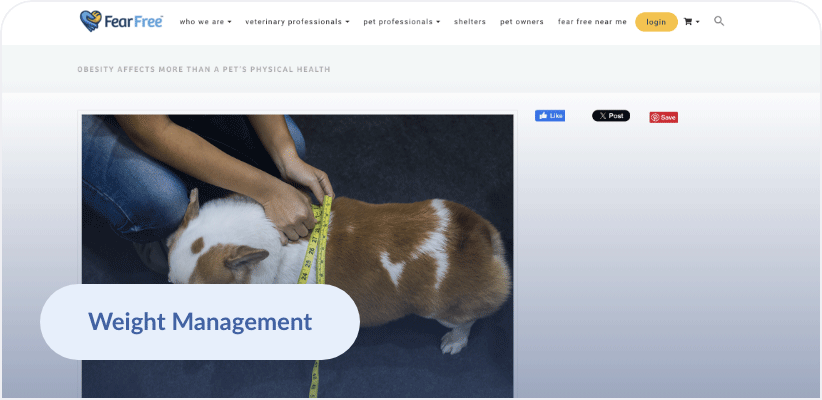Screen dimensions: 822x400
Task: Click the breadcrumb title about pet obesity
Action: point(204,69)
